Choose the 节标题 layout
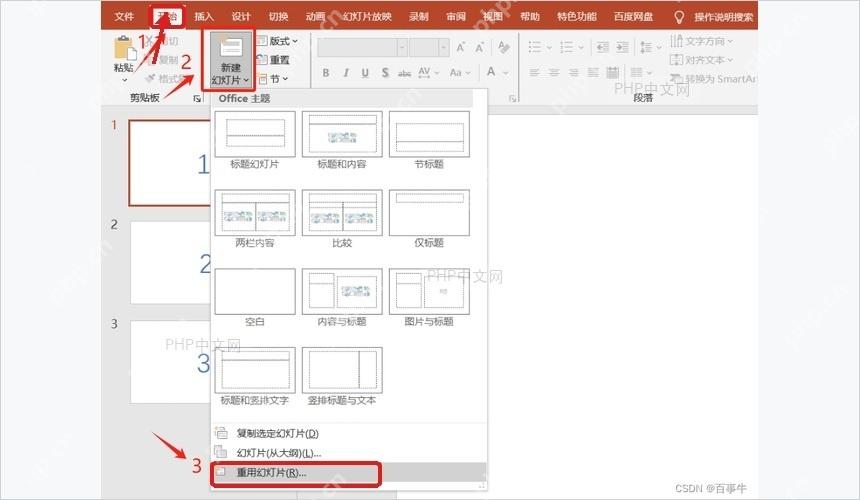 point(429,140)
